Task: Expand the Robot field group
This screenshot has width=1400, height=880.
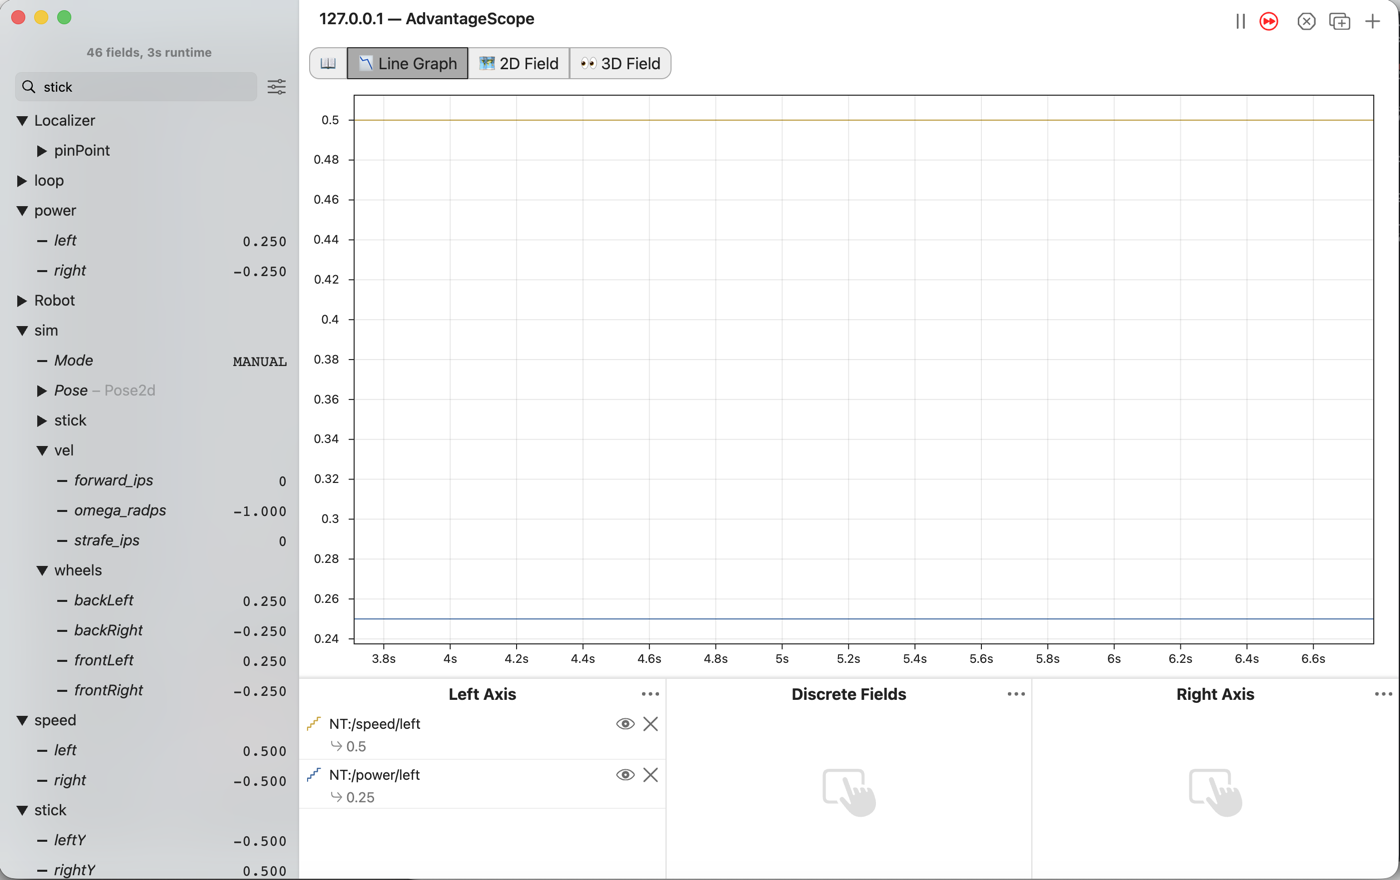Action: (x=22, y=301)
